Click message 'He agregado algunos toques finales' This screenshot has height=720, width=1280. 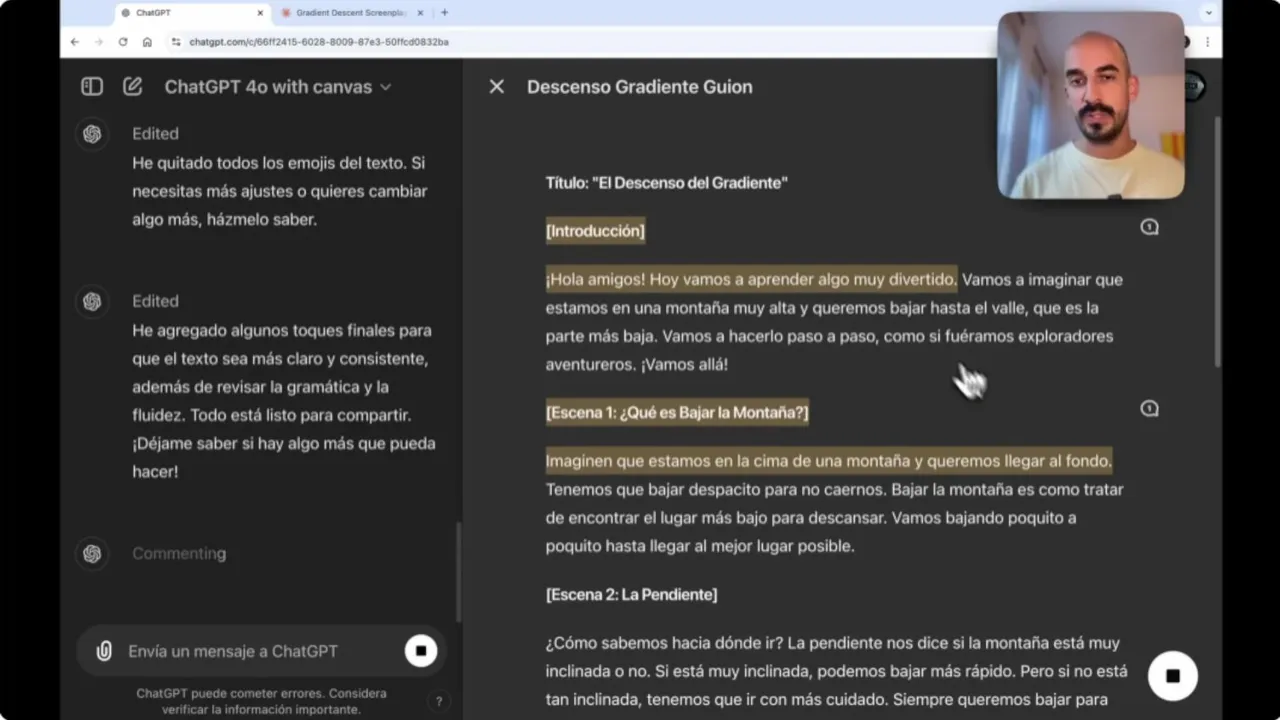[284, 401]
